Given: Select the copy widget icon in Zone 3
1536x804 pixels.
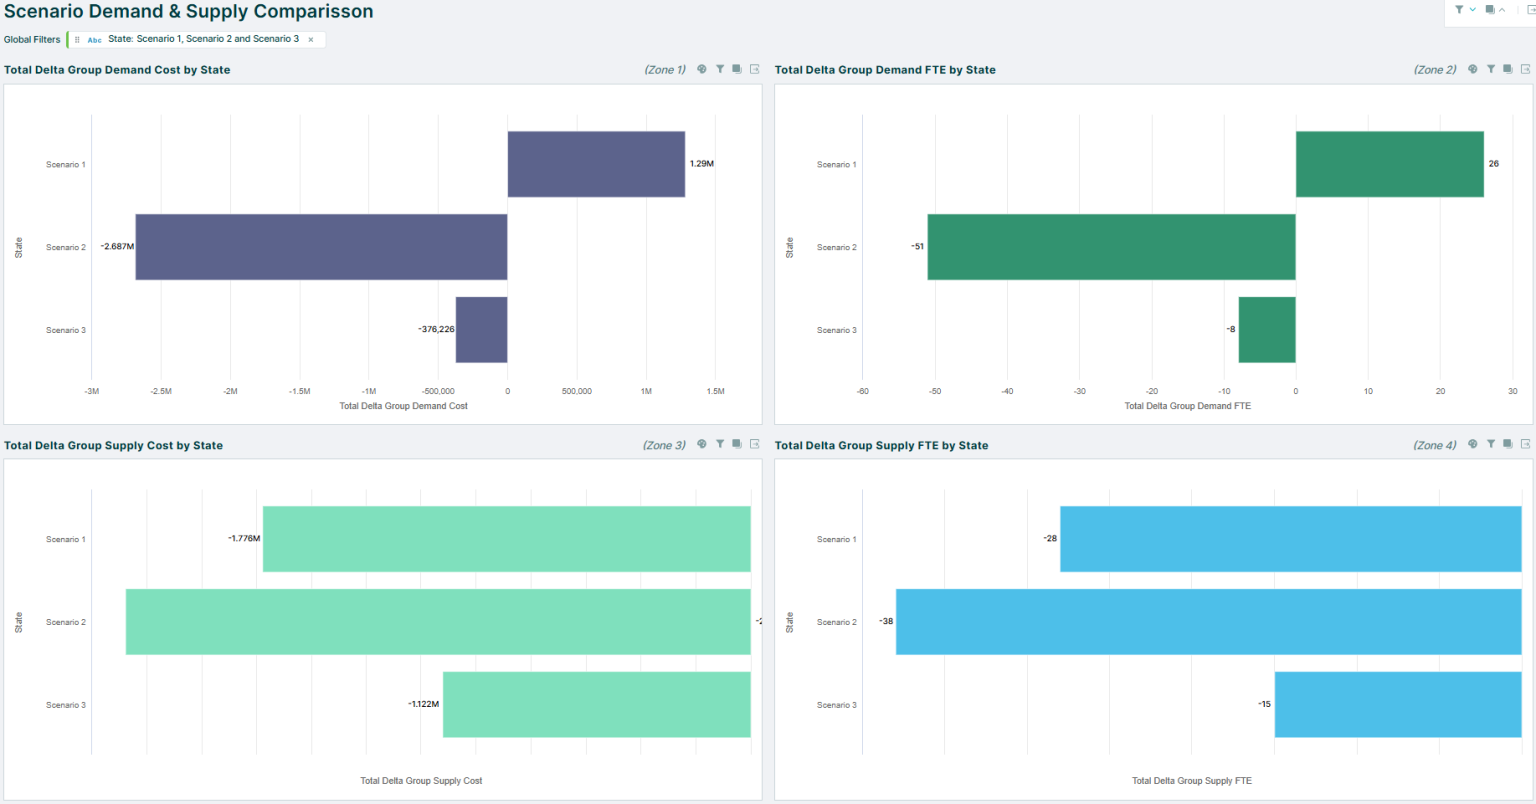Looking at the screenshot, I should (736, 444).
